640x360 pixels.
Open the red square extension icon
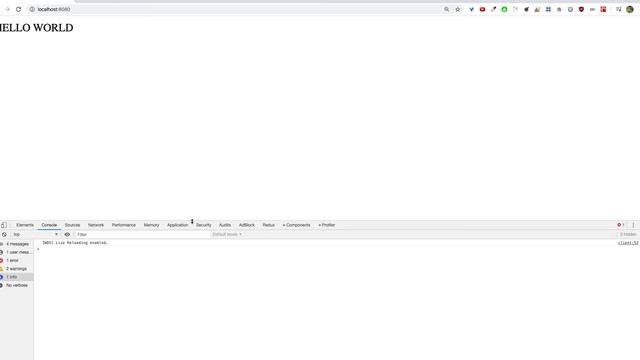pyautogui.click(x=603, y=9)
